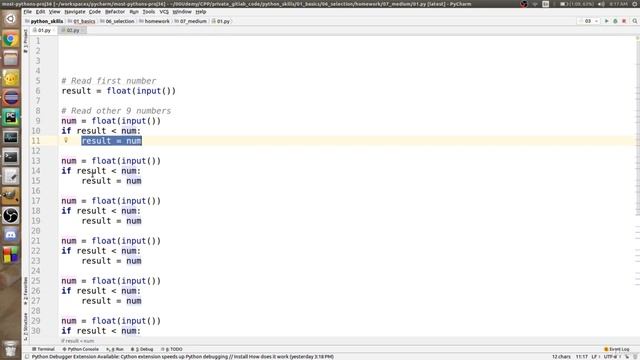The height and width of the screenshot is (360, 640).
Task: Click the lightbulb intention icon on line 11
Action: [66, 140]
